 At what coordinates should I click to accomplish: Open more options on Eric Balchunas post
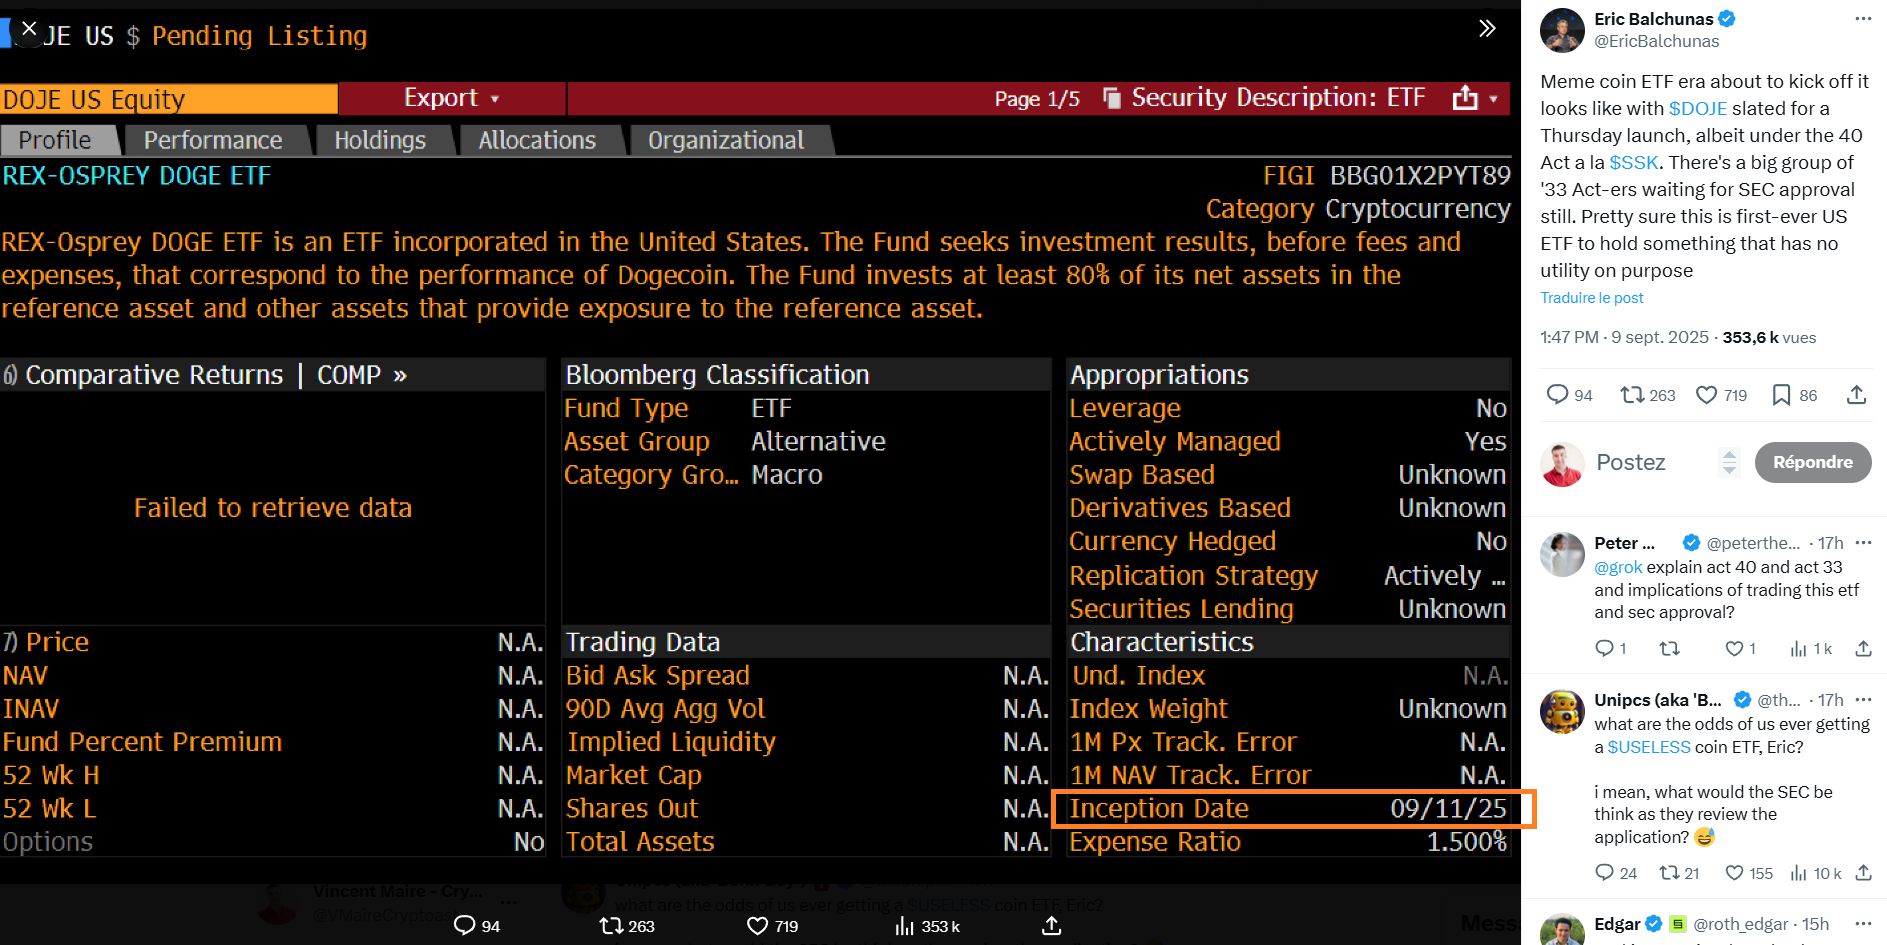[1862, 19]
